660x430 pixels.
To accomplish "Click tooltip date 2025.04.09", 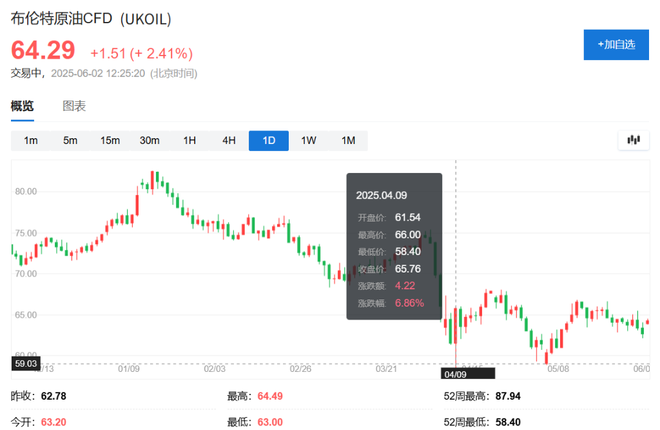I will tap(381, 195).
